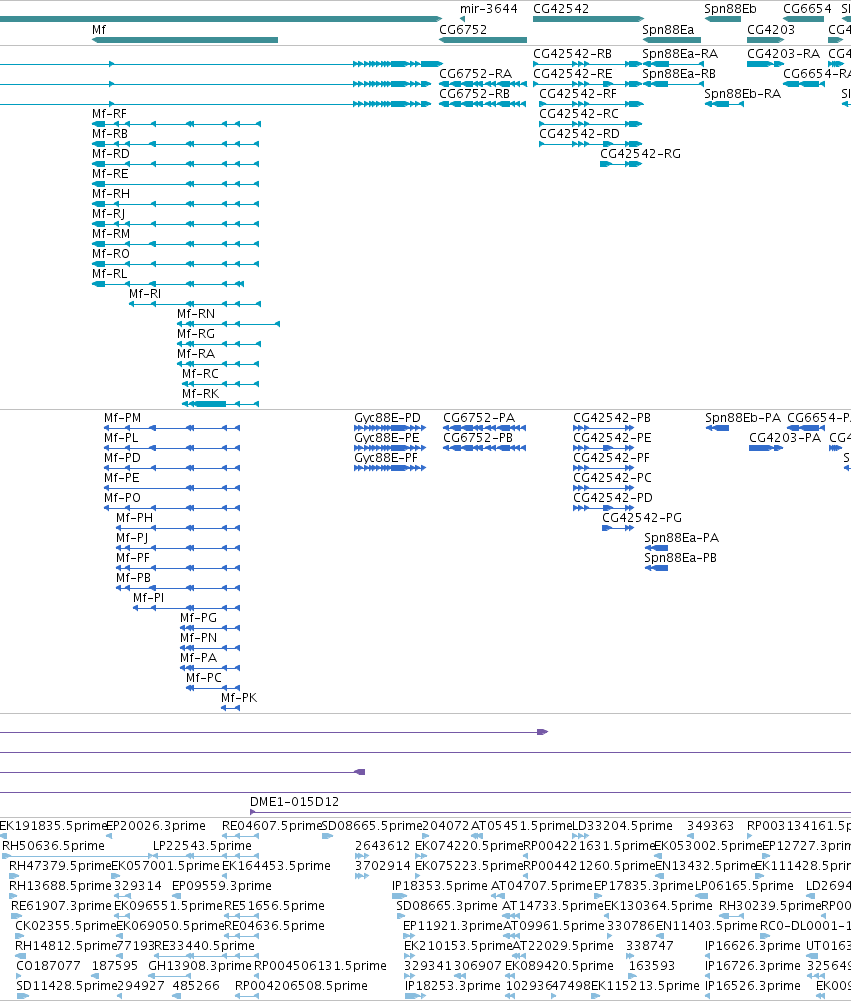Click cDNA LP22543.5prime
The image size is (851, 1001).
[x=202, y=846]
